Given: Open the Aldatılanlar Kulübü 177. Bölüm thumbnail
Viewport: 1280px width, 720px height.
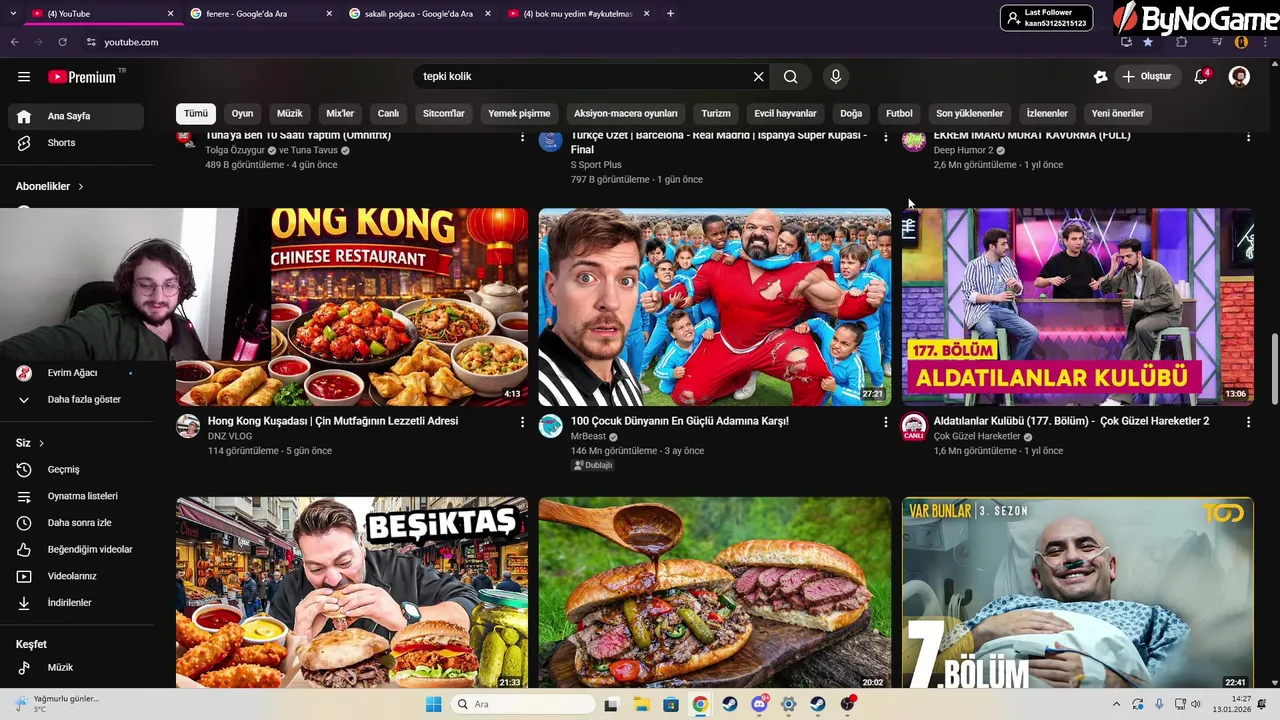Looking at the screenshot, I should click(1078, 307).
